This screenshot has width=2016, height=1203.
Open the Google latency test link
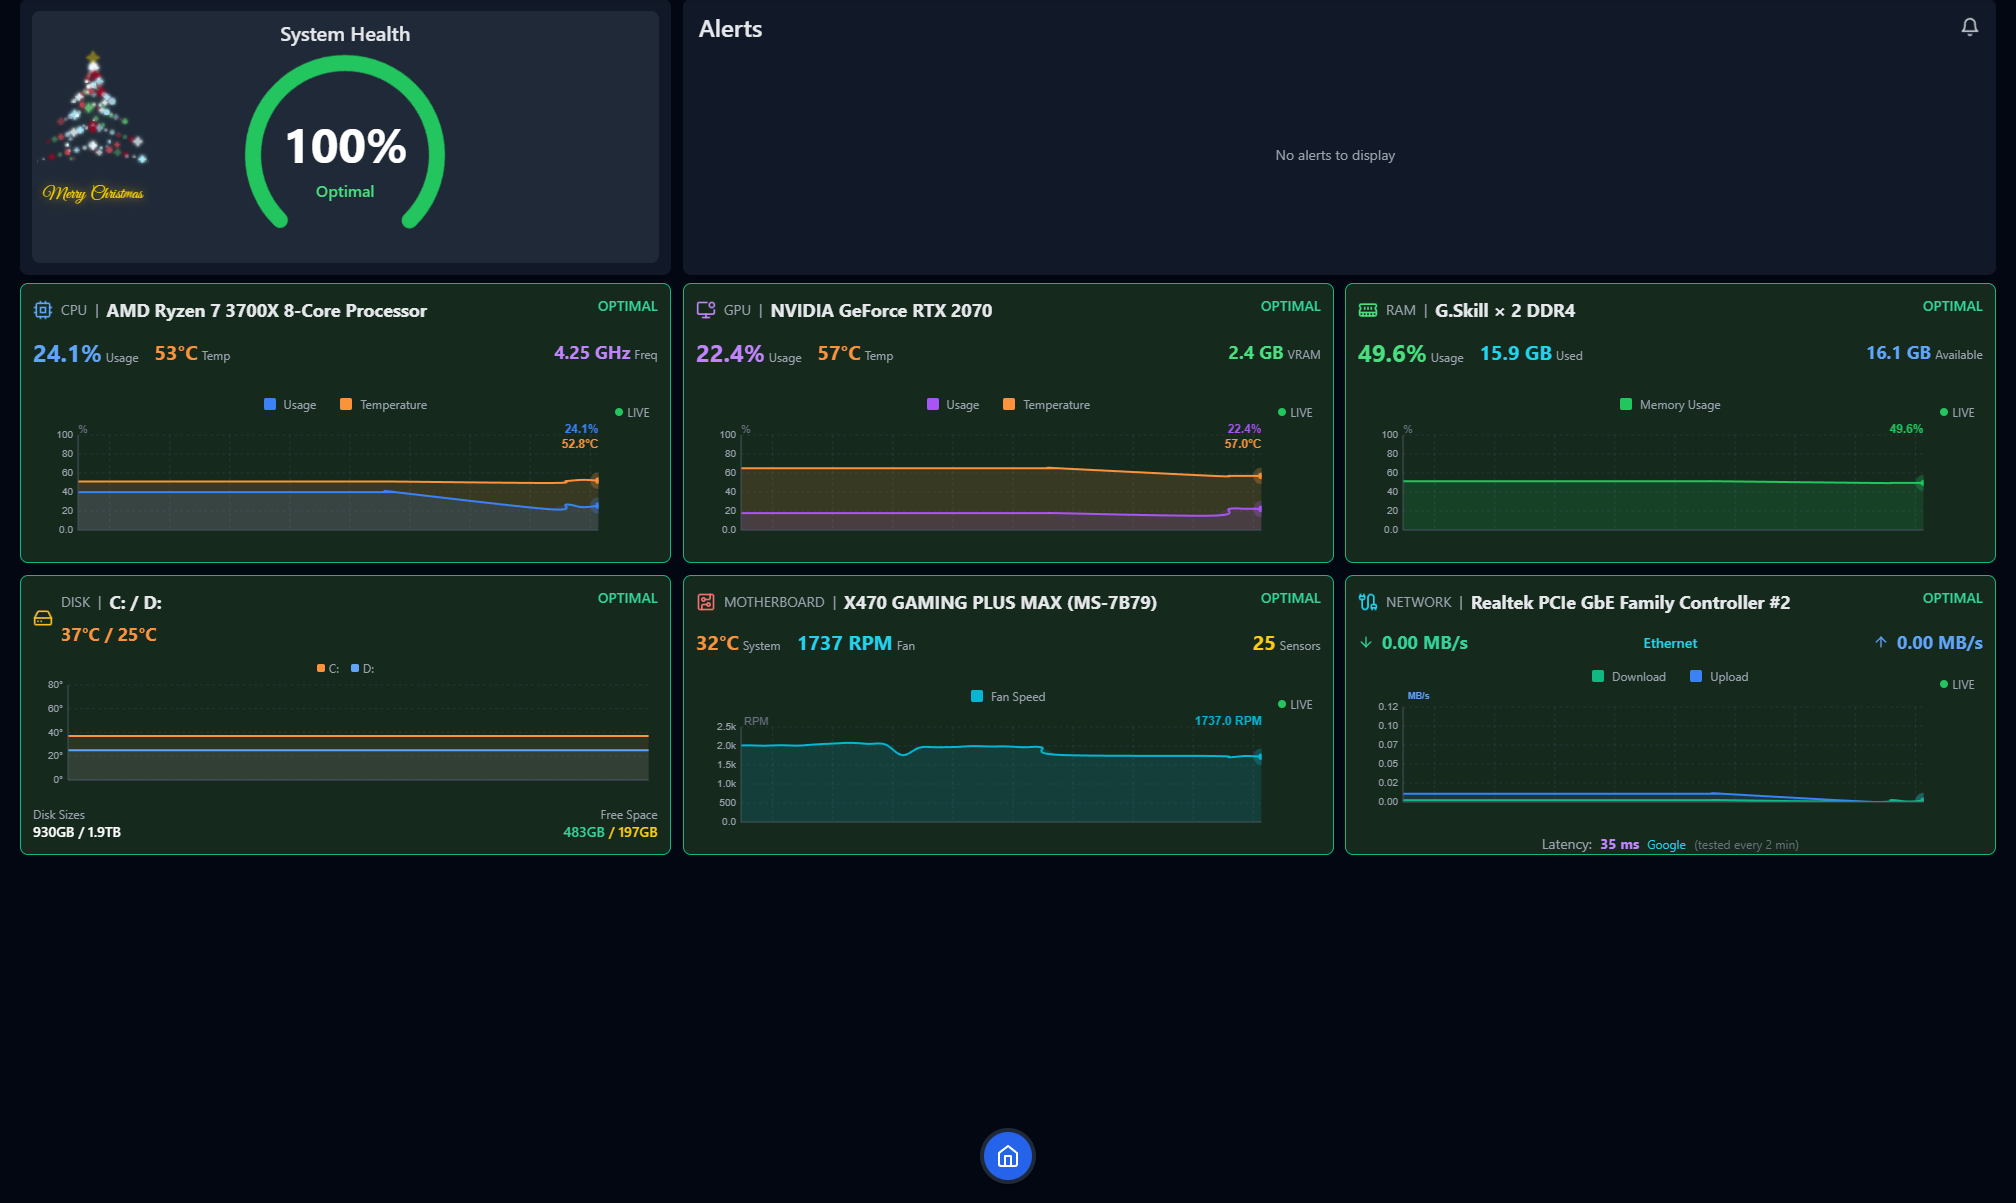click(1666, 844)
